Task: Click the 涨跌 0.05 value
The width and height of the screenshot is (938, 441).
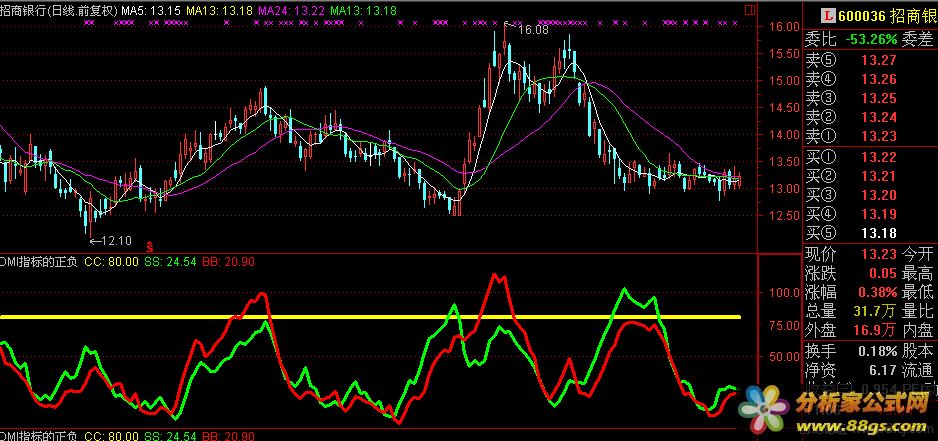Action: coord(884,274)
